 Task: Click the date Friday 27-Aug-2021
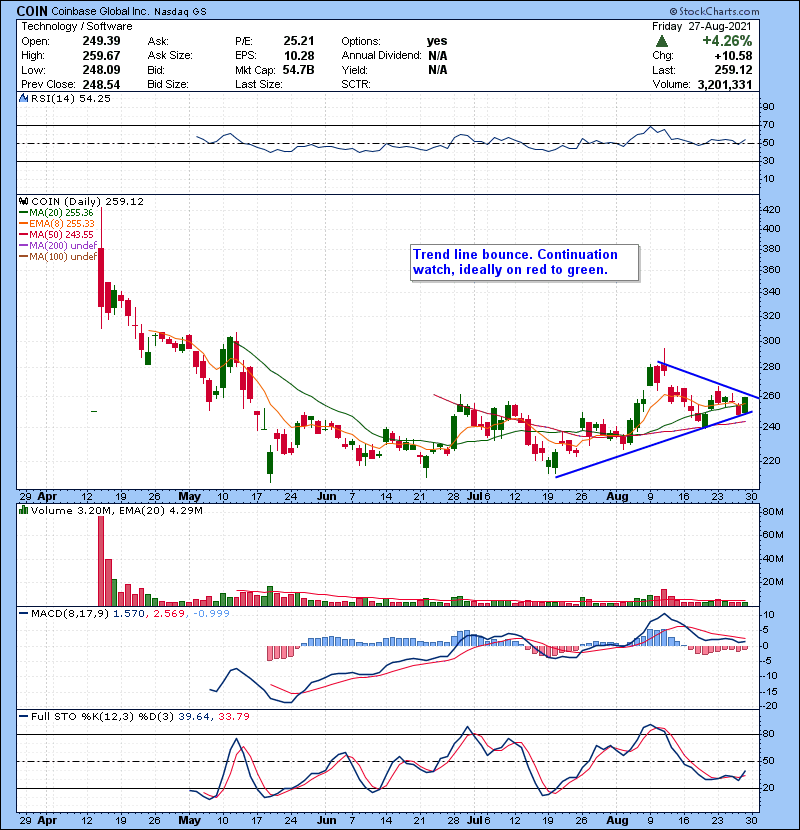coord(702,26)
